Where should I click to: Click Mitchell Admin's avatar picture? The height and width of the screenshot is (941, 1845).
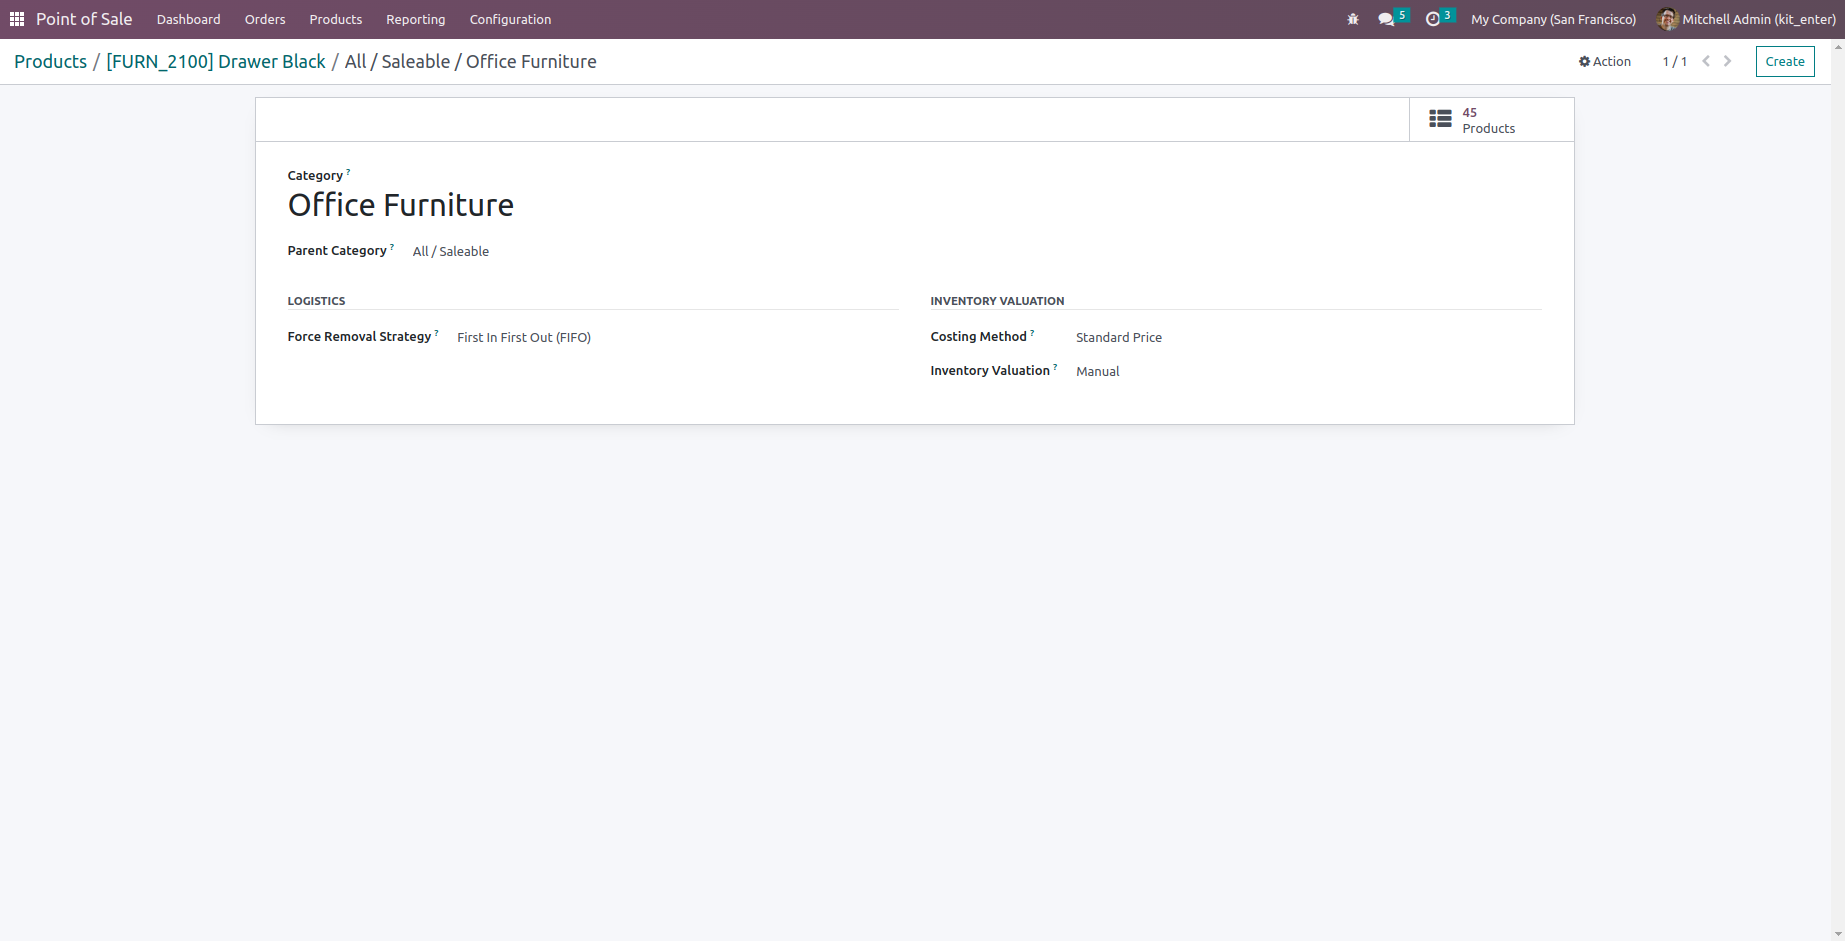pyautogui.click(x=1666, y=18)
